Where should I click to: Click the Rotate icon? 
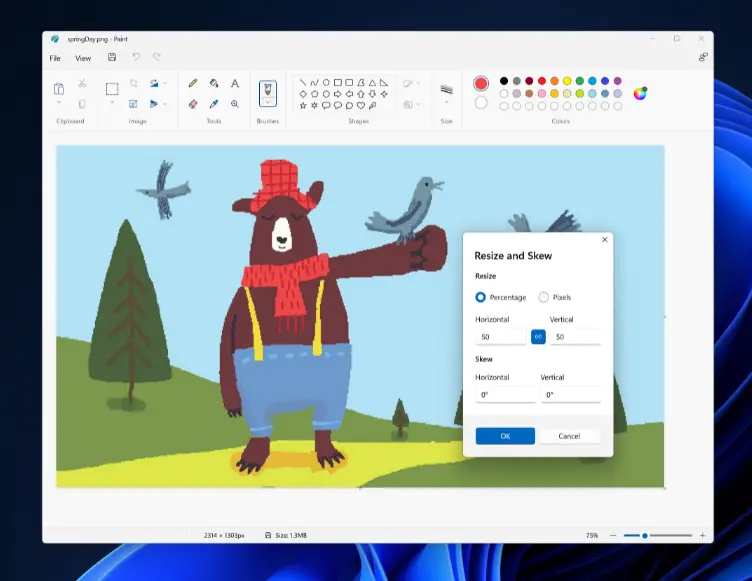tap(154, 83)
